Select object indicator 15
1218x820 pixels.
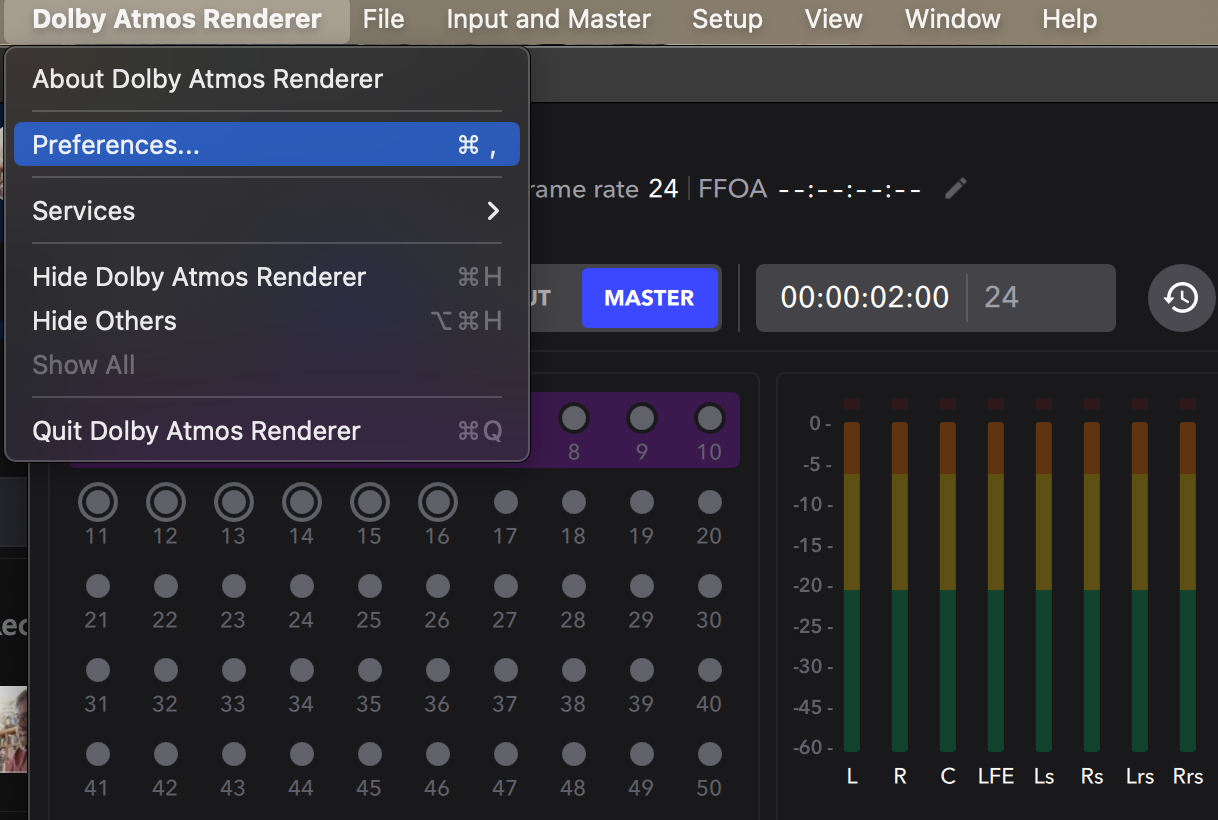(369, 502)
